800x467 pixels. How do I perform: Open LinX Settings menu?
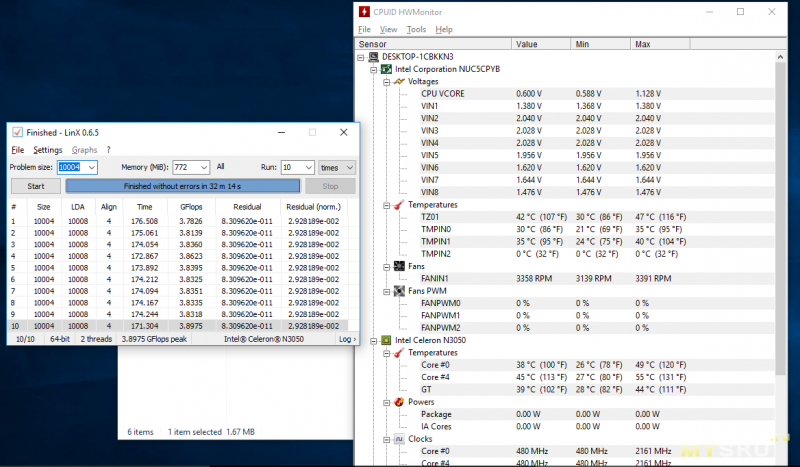[47, 150]
